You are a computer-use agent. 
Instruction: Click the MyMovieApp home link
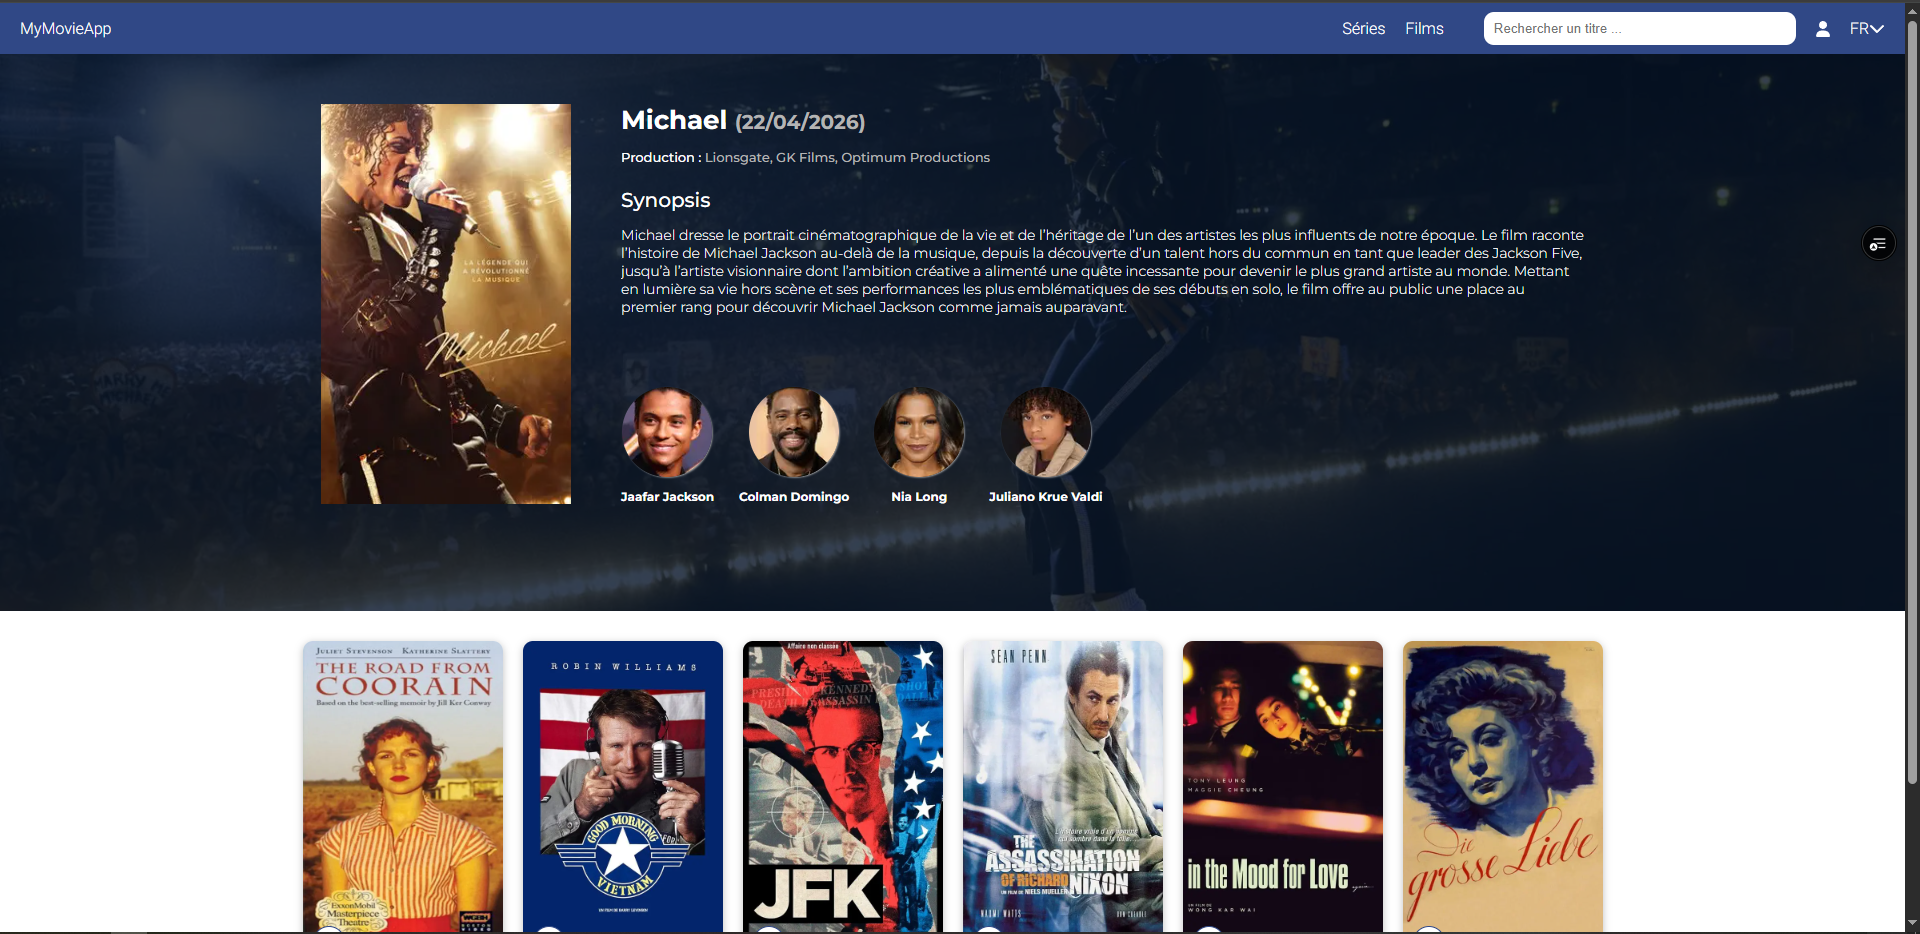[66, 29]
